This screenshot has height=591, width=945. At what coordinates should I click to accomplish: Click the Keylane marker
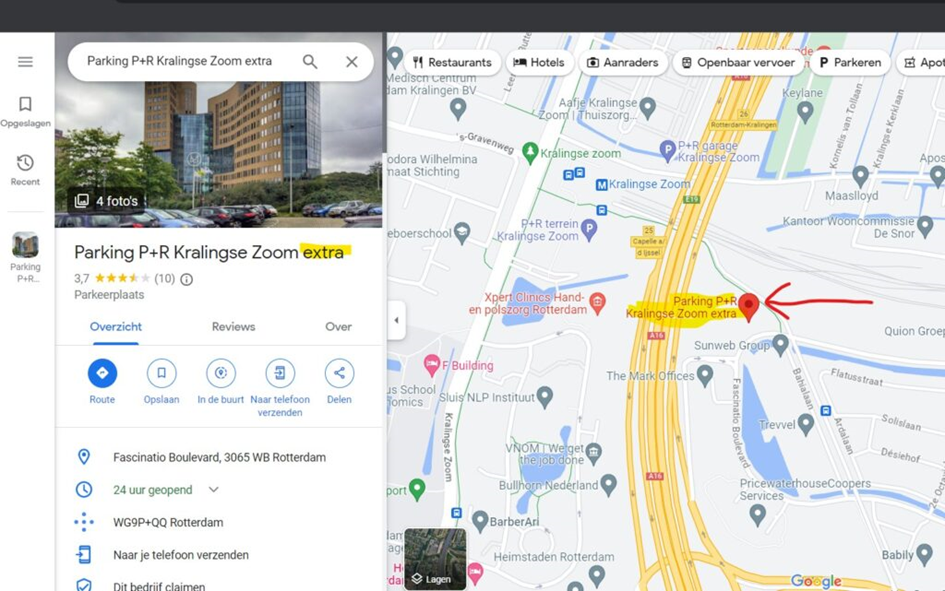coord(805,111)
